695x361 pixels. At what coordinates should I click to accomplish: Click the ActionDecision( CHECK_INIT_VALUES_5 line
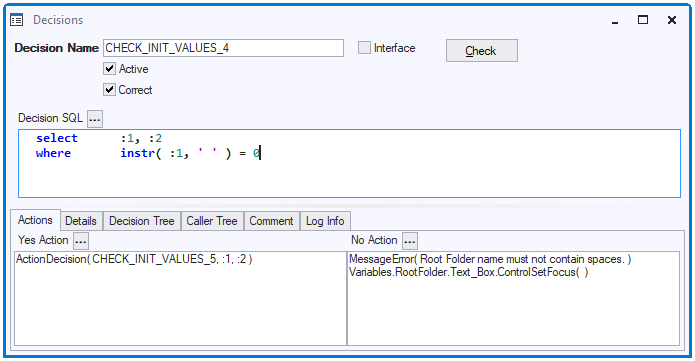[134, 259]
